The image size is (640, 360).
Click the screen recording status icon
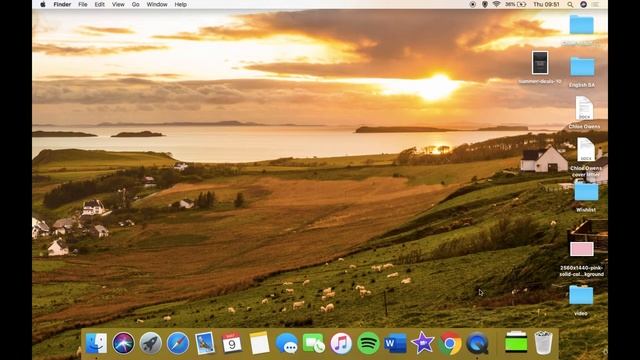click(x=473, y=4)
